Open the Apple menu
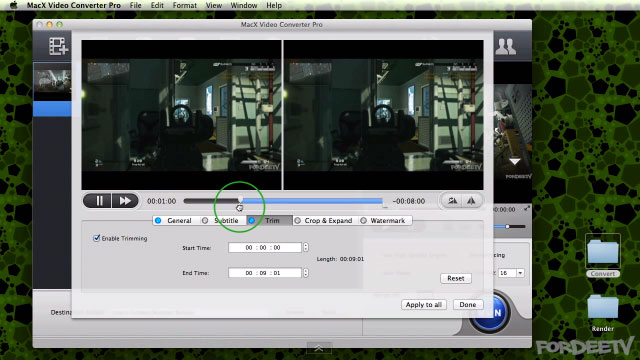The width and height of the screenshot is (640, 360). (13, 5)
